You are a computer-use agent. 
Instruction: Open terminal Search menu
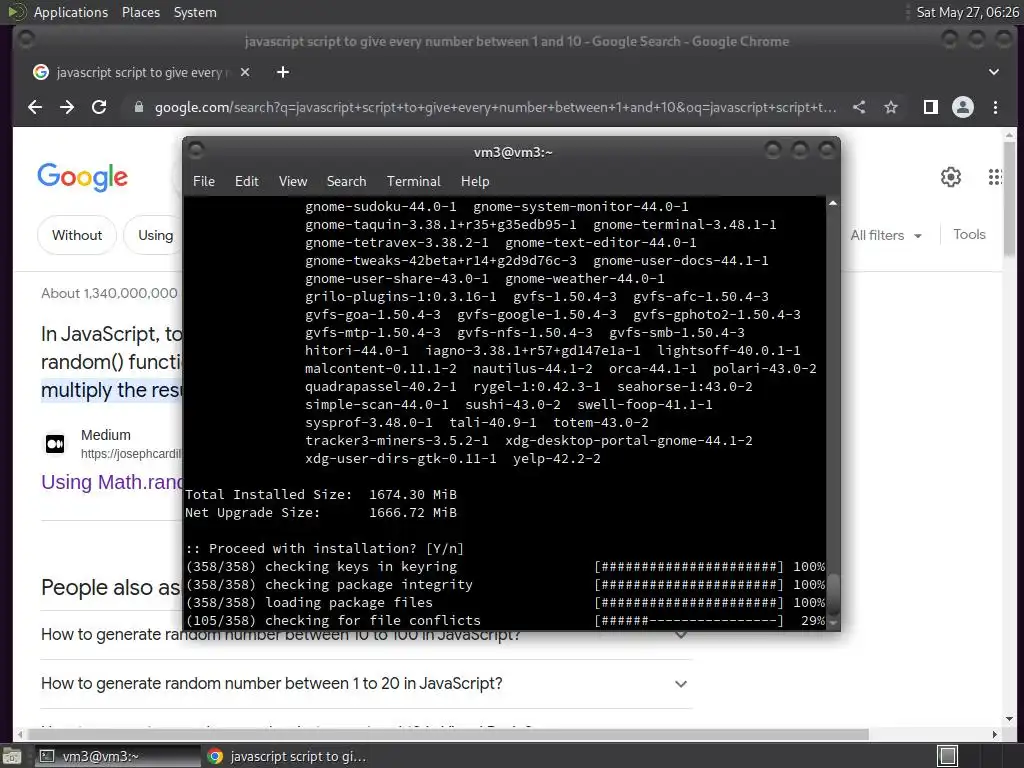tap(346, 181)
